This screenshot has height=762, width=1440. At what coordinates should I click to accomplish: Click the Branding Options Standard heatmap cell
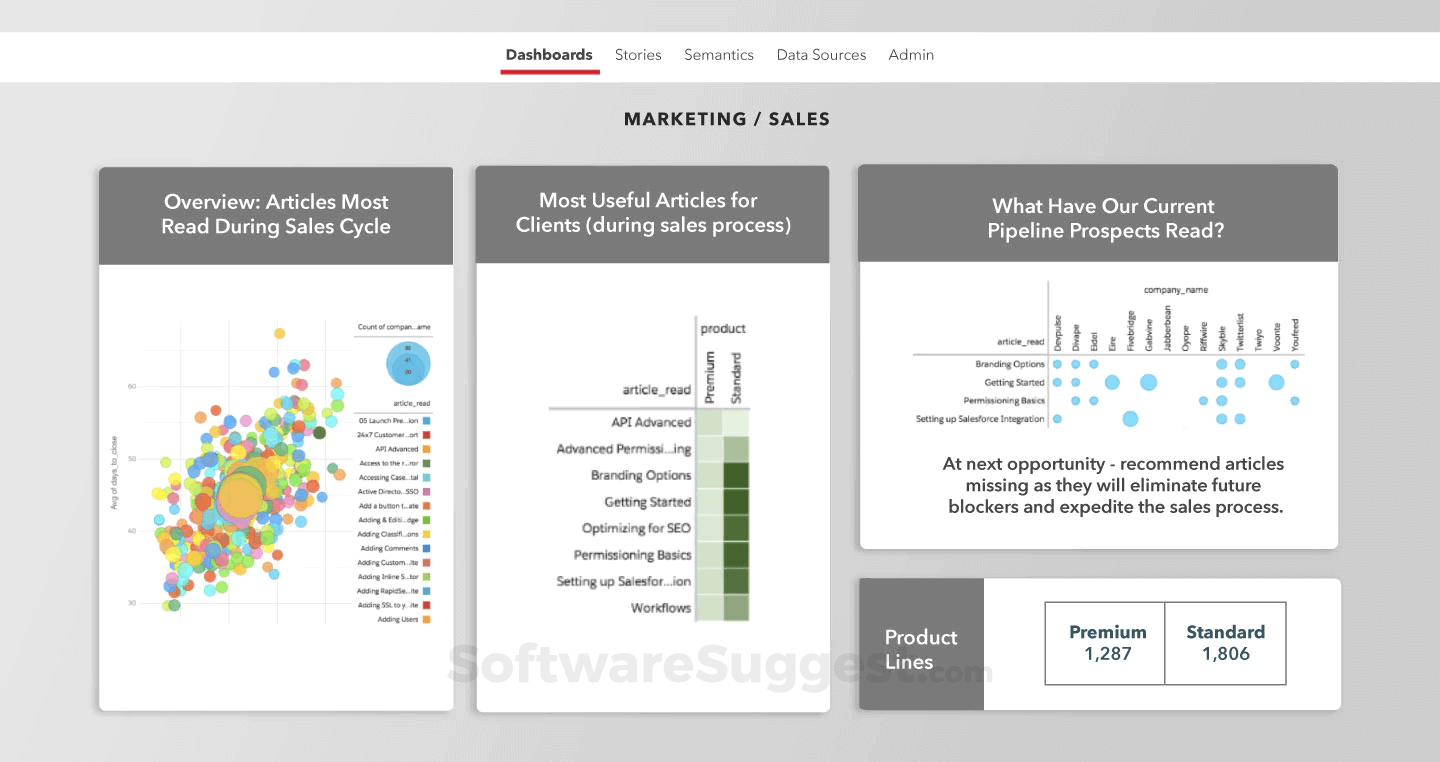[x=736, y=475]
